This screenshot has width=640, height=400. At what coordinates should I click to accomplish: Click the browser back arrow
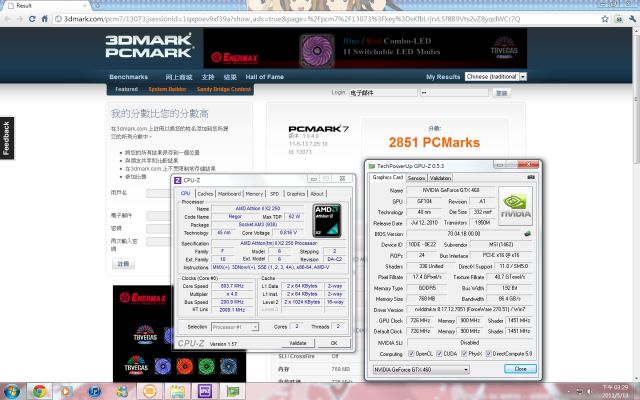[x=7, y=19]
